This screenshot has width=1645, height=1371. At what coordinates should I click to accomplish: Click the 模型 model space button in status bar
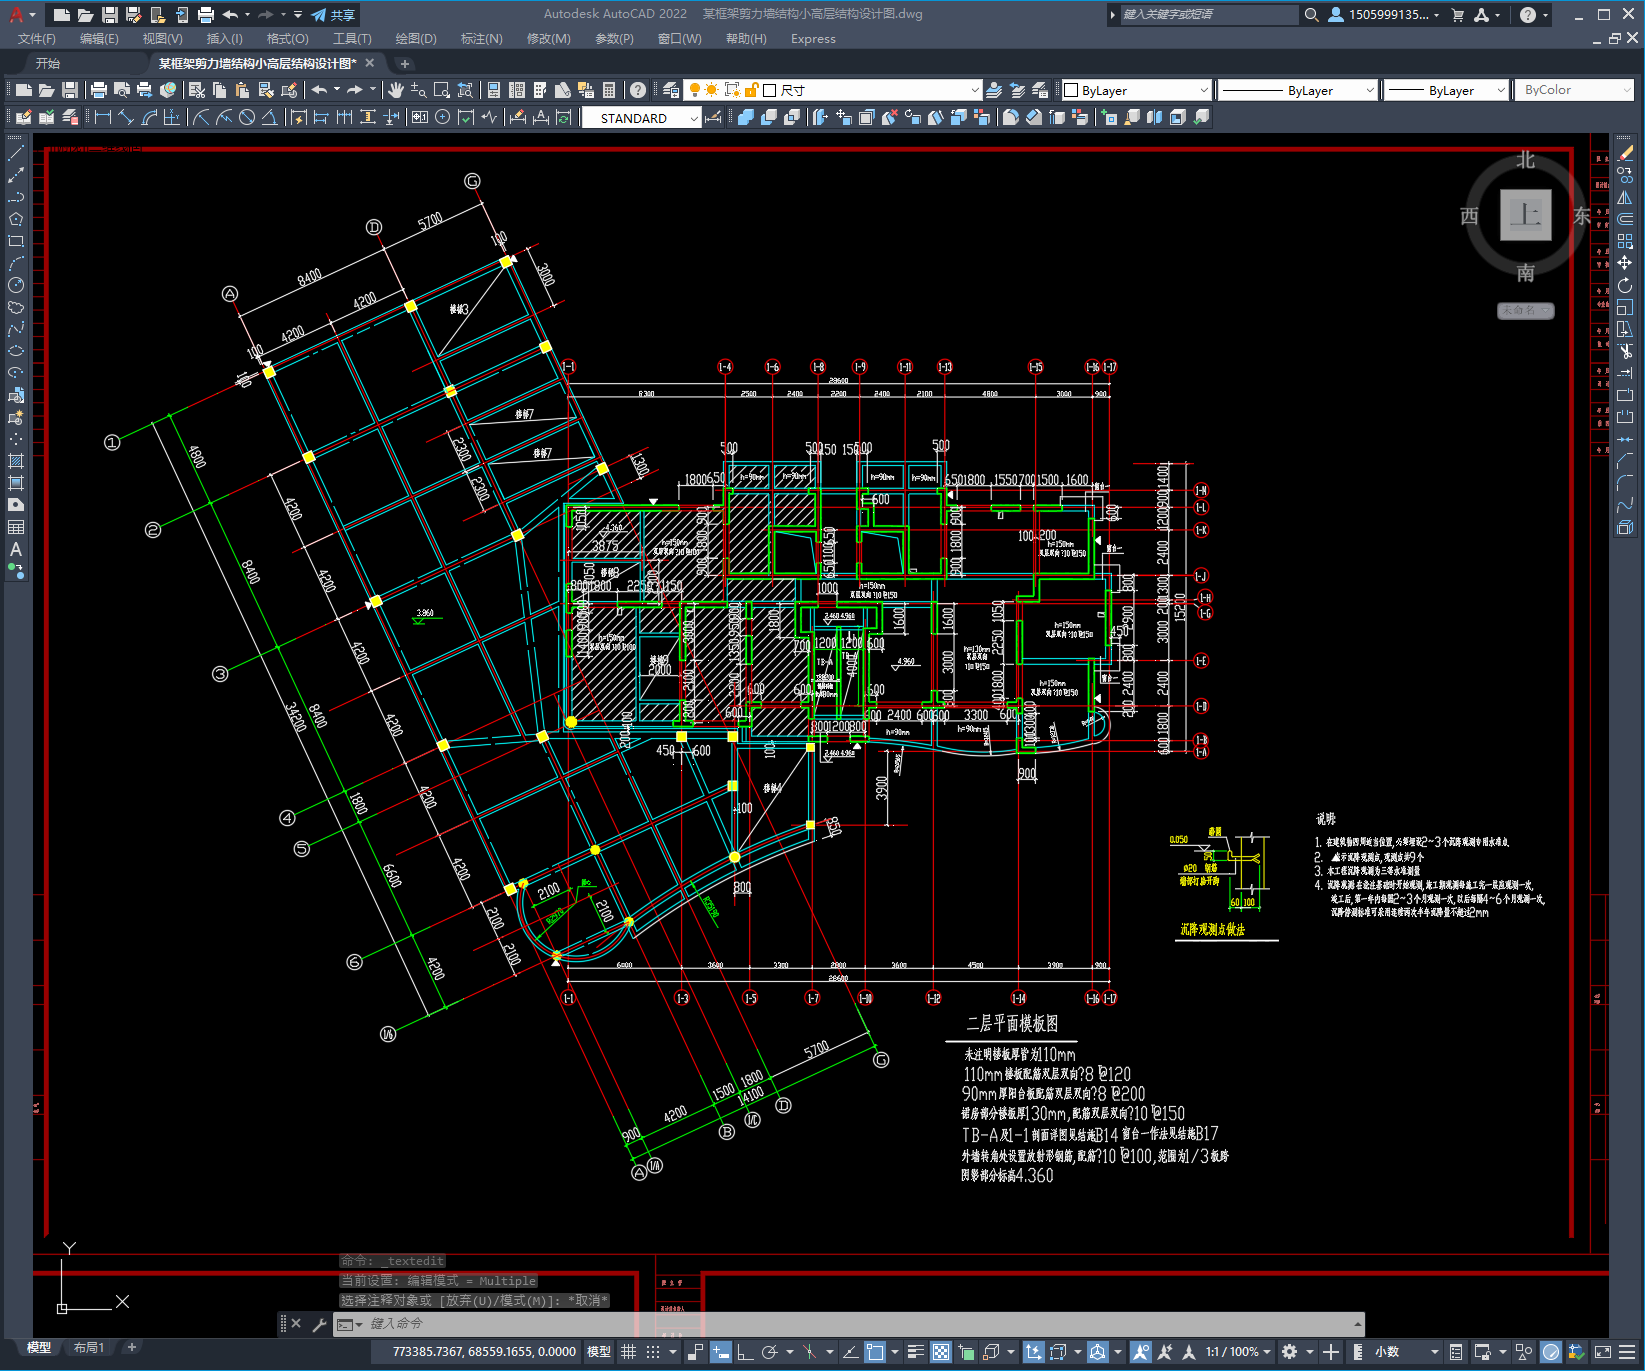tap(599, 1352)
